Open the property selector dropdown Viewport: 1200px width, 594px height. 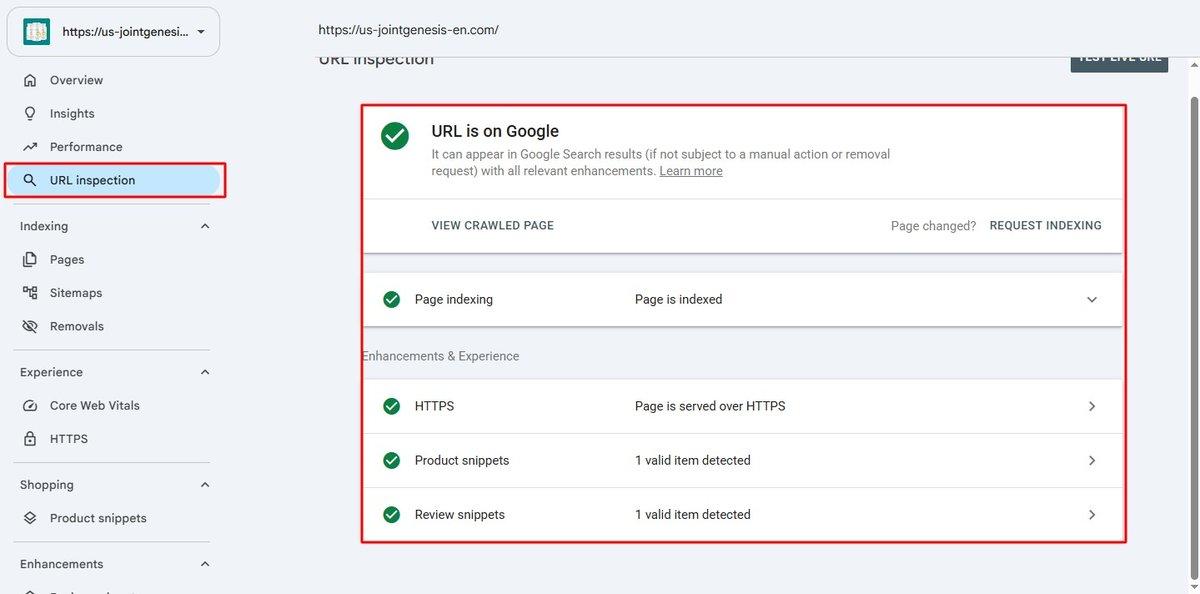pyautogui.click(x=113, y=32)
